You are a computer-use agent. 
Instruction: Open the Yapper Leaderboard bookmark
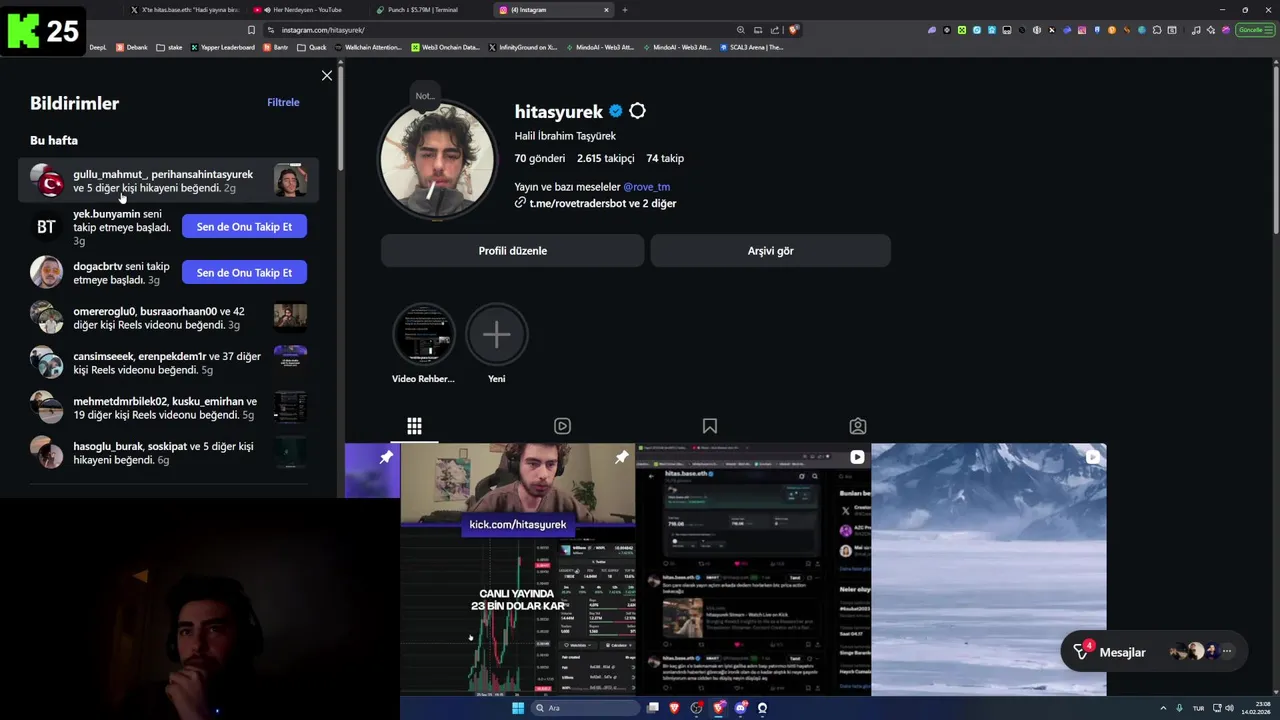click(x=222, y=47)
